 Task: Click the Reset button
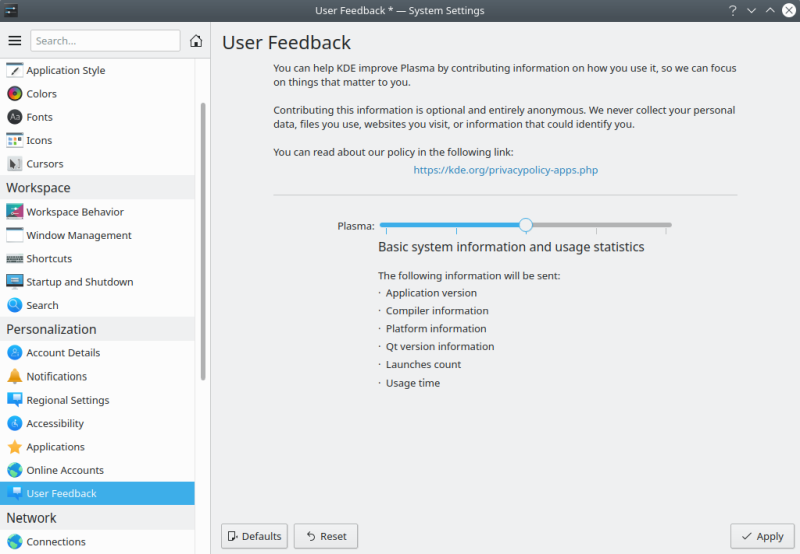click(326, 536)
